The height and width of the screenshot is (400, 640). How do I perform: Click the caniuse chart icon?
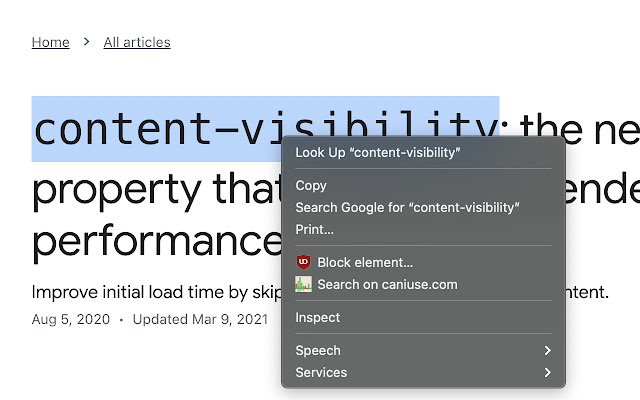[304, 285]
